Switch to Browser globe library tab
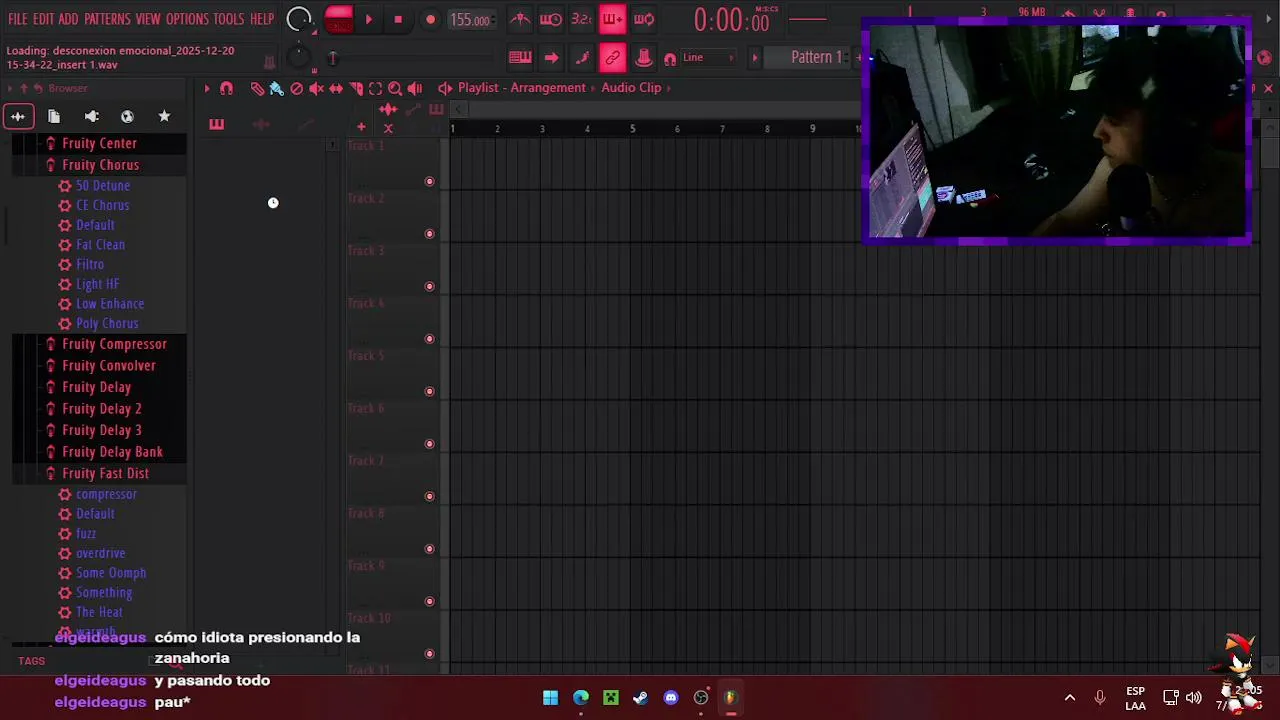Viewport: 1280px width, 720px height. (x=127, y=117)
